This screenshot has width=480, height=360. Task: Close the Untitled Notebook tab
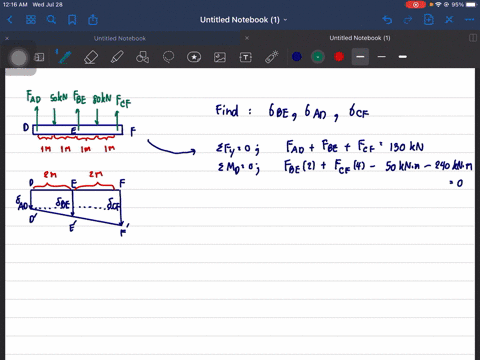7,38
